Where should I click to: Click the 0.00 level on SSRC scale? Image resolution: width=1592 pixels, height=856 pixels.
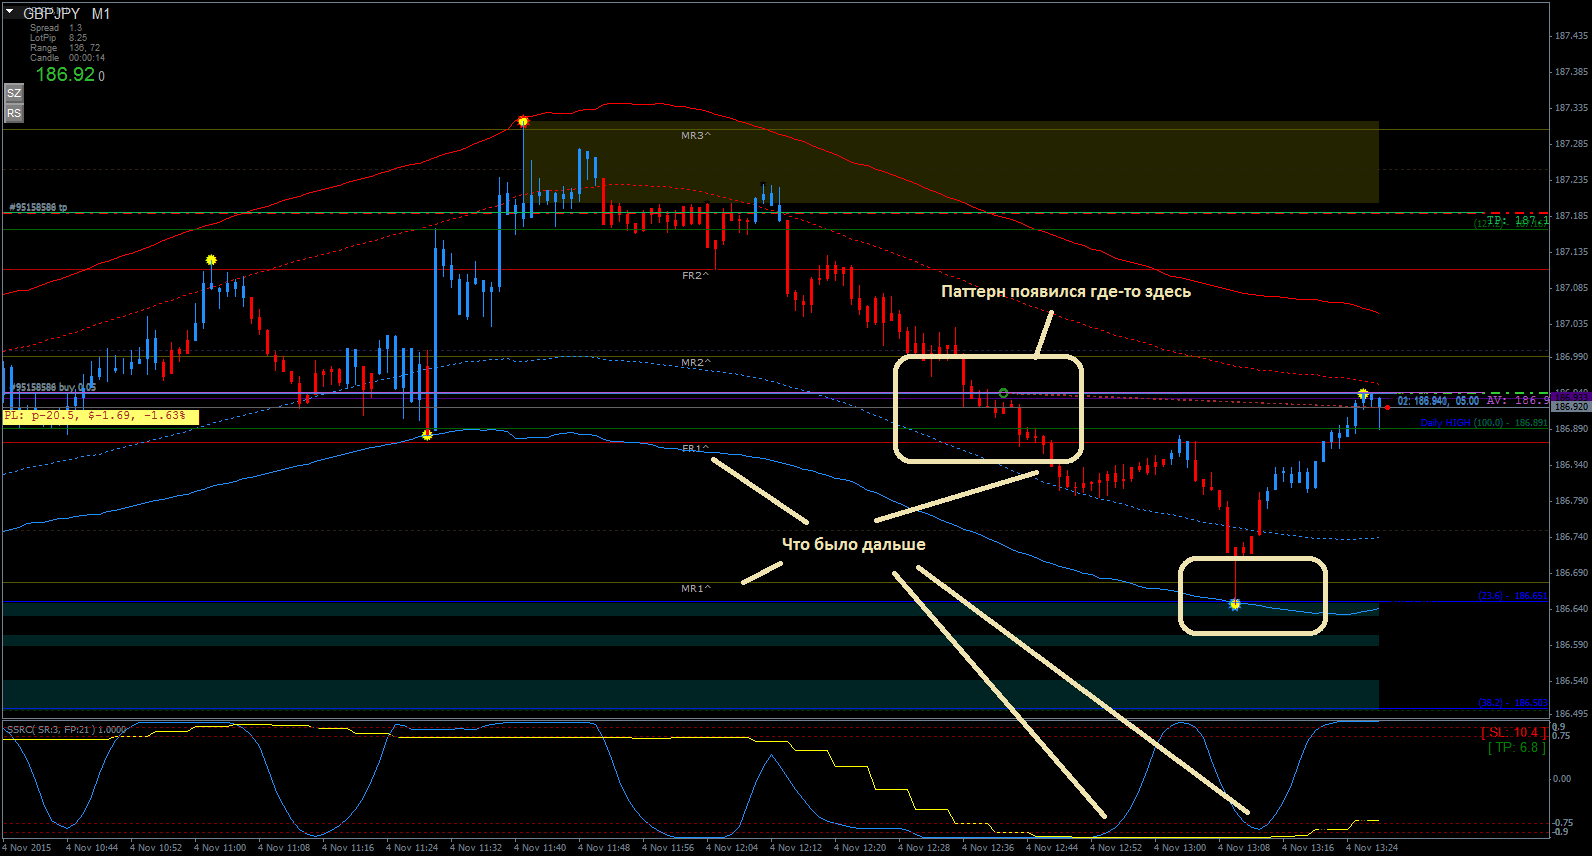[1561, 778]
